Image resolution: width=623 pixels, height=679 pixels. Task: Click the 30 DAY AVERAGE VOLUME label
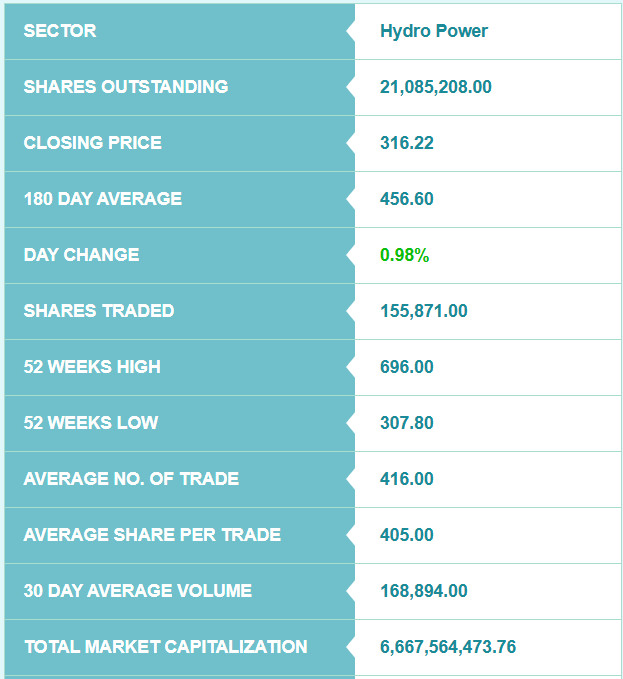pos(137,591)
